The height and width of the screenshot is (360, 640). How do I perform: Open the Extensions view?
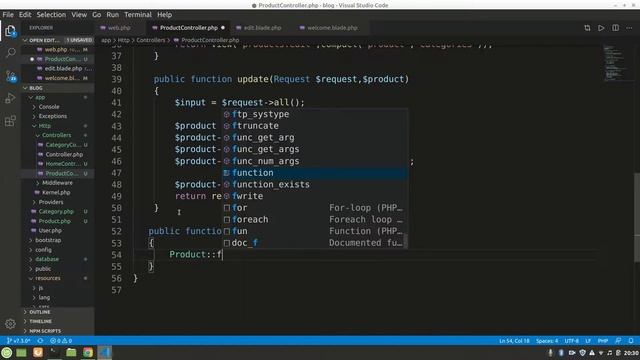(x=10, y=121)
